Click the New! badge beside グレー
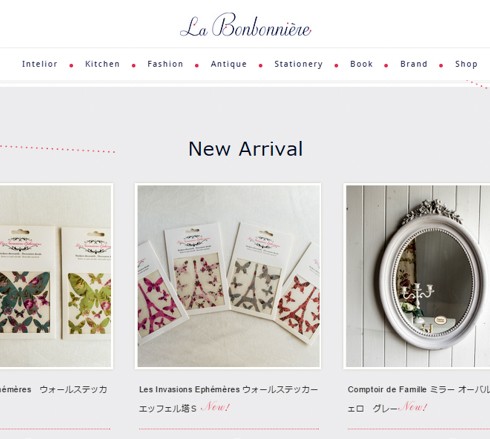 (414, 407)
